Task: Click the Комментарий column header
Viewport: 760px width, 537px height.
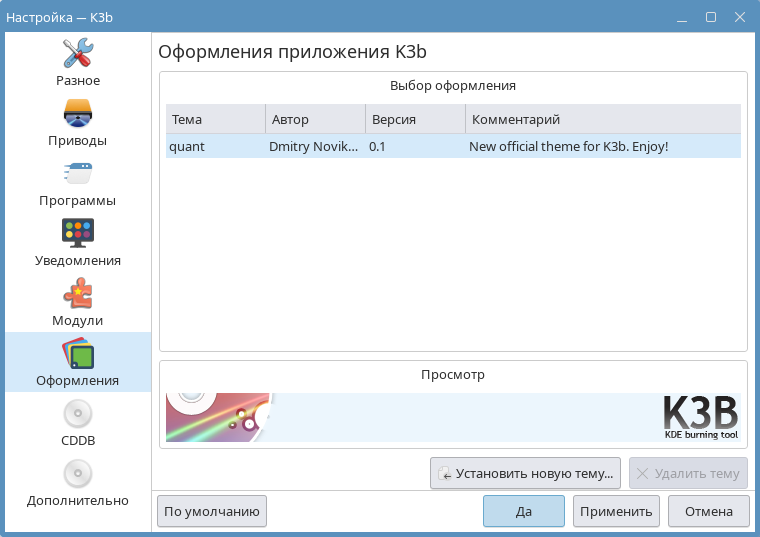Action: click(x=603, y=119)
